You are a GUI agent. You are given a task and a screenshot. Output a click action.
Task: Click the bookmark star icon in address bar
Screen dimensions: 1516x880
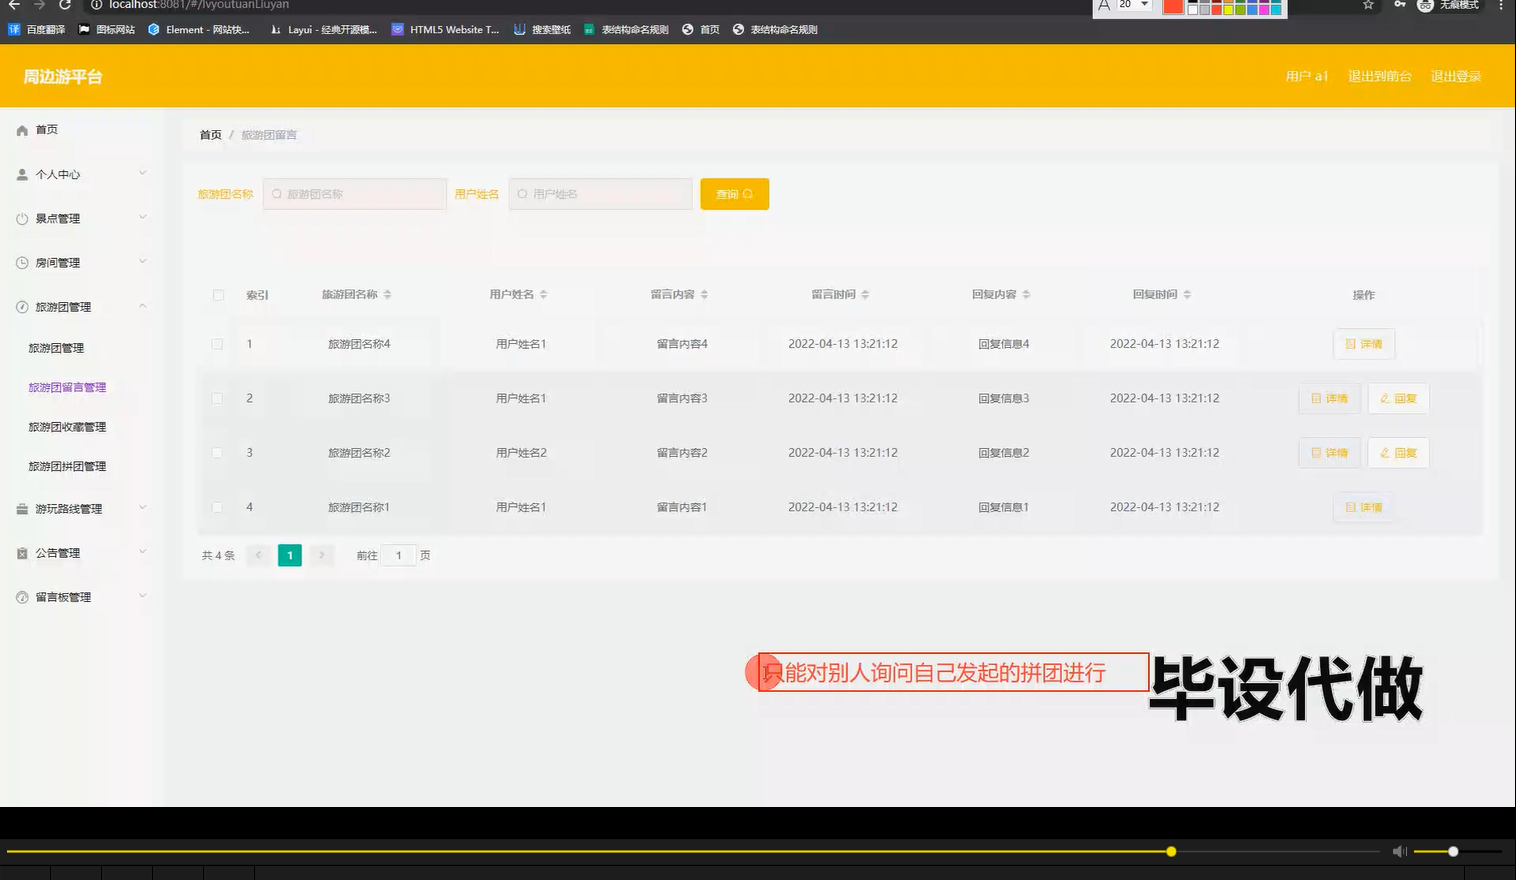tap(1368, 5)
